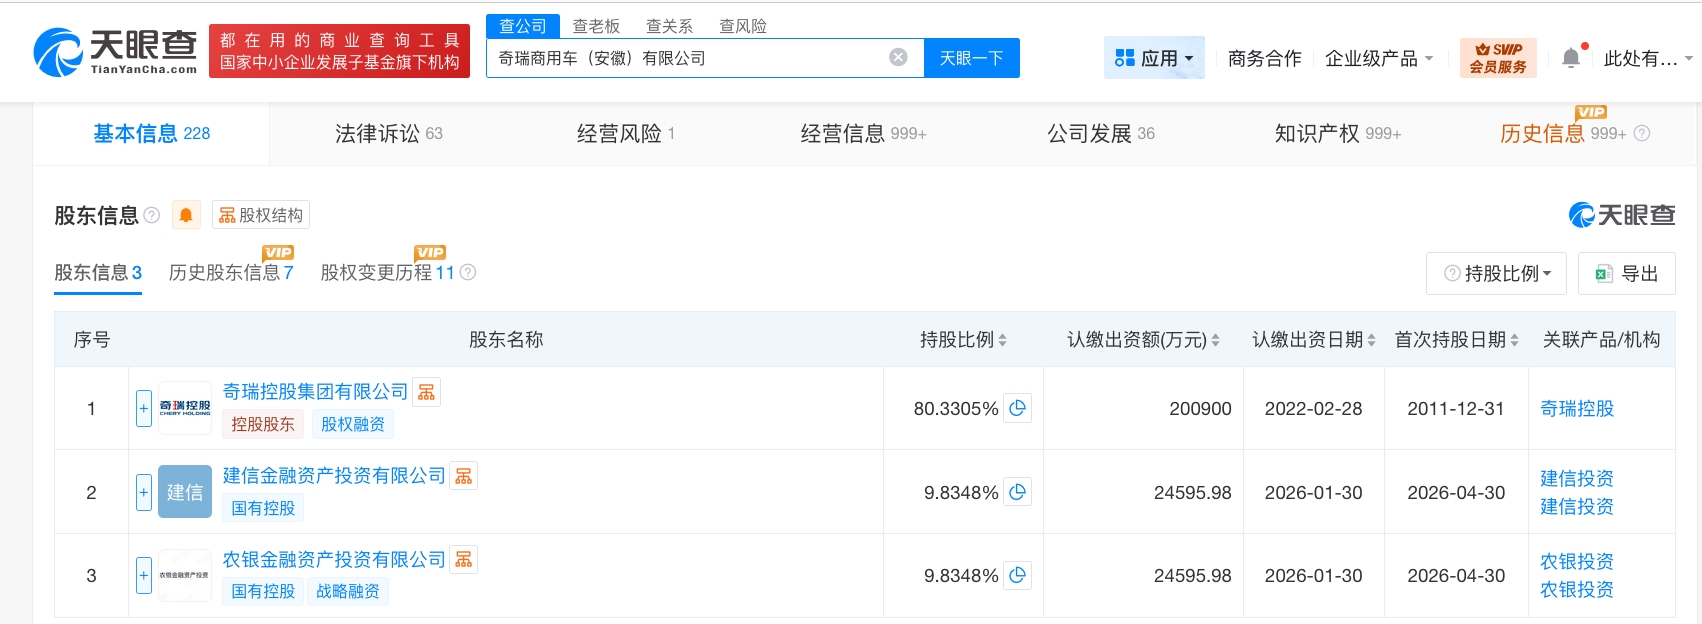Open the 知识产权 999+ tab
The width and height of the screenshot is (1702, 624).
pyautogui.click(x=1337, y=133)
